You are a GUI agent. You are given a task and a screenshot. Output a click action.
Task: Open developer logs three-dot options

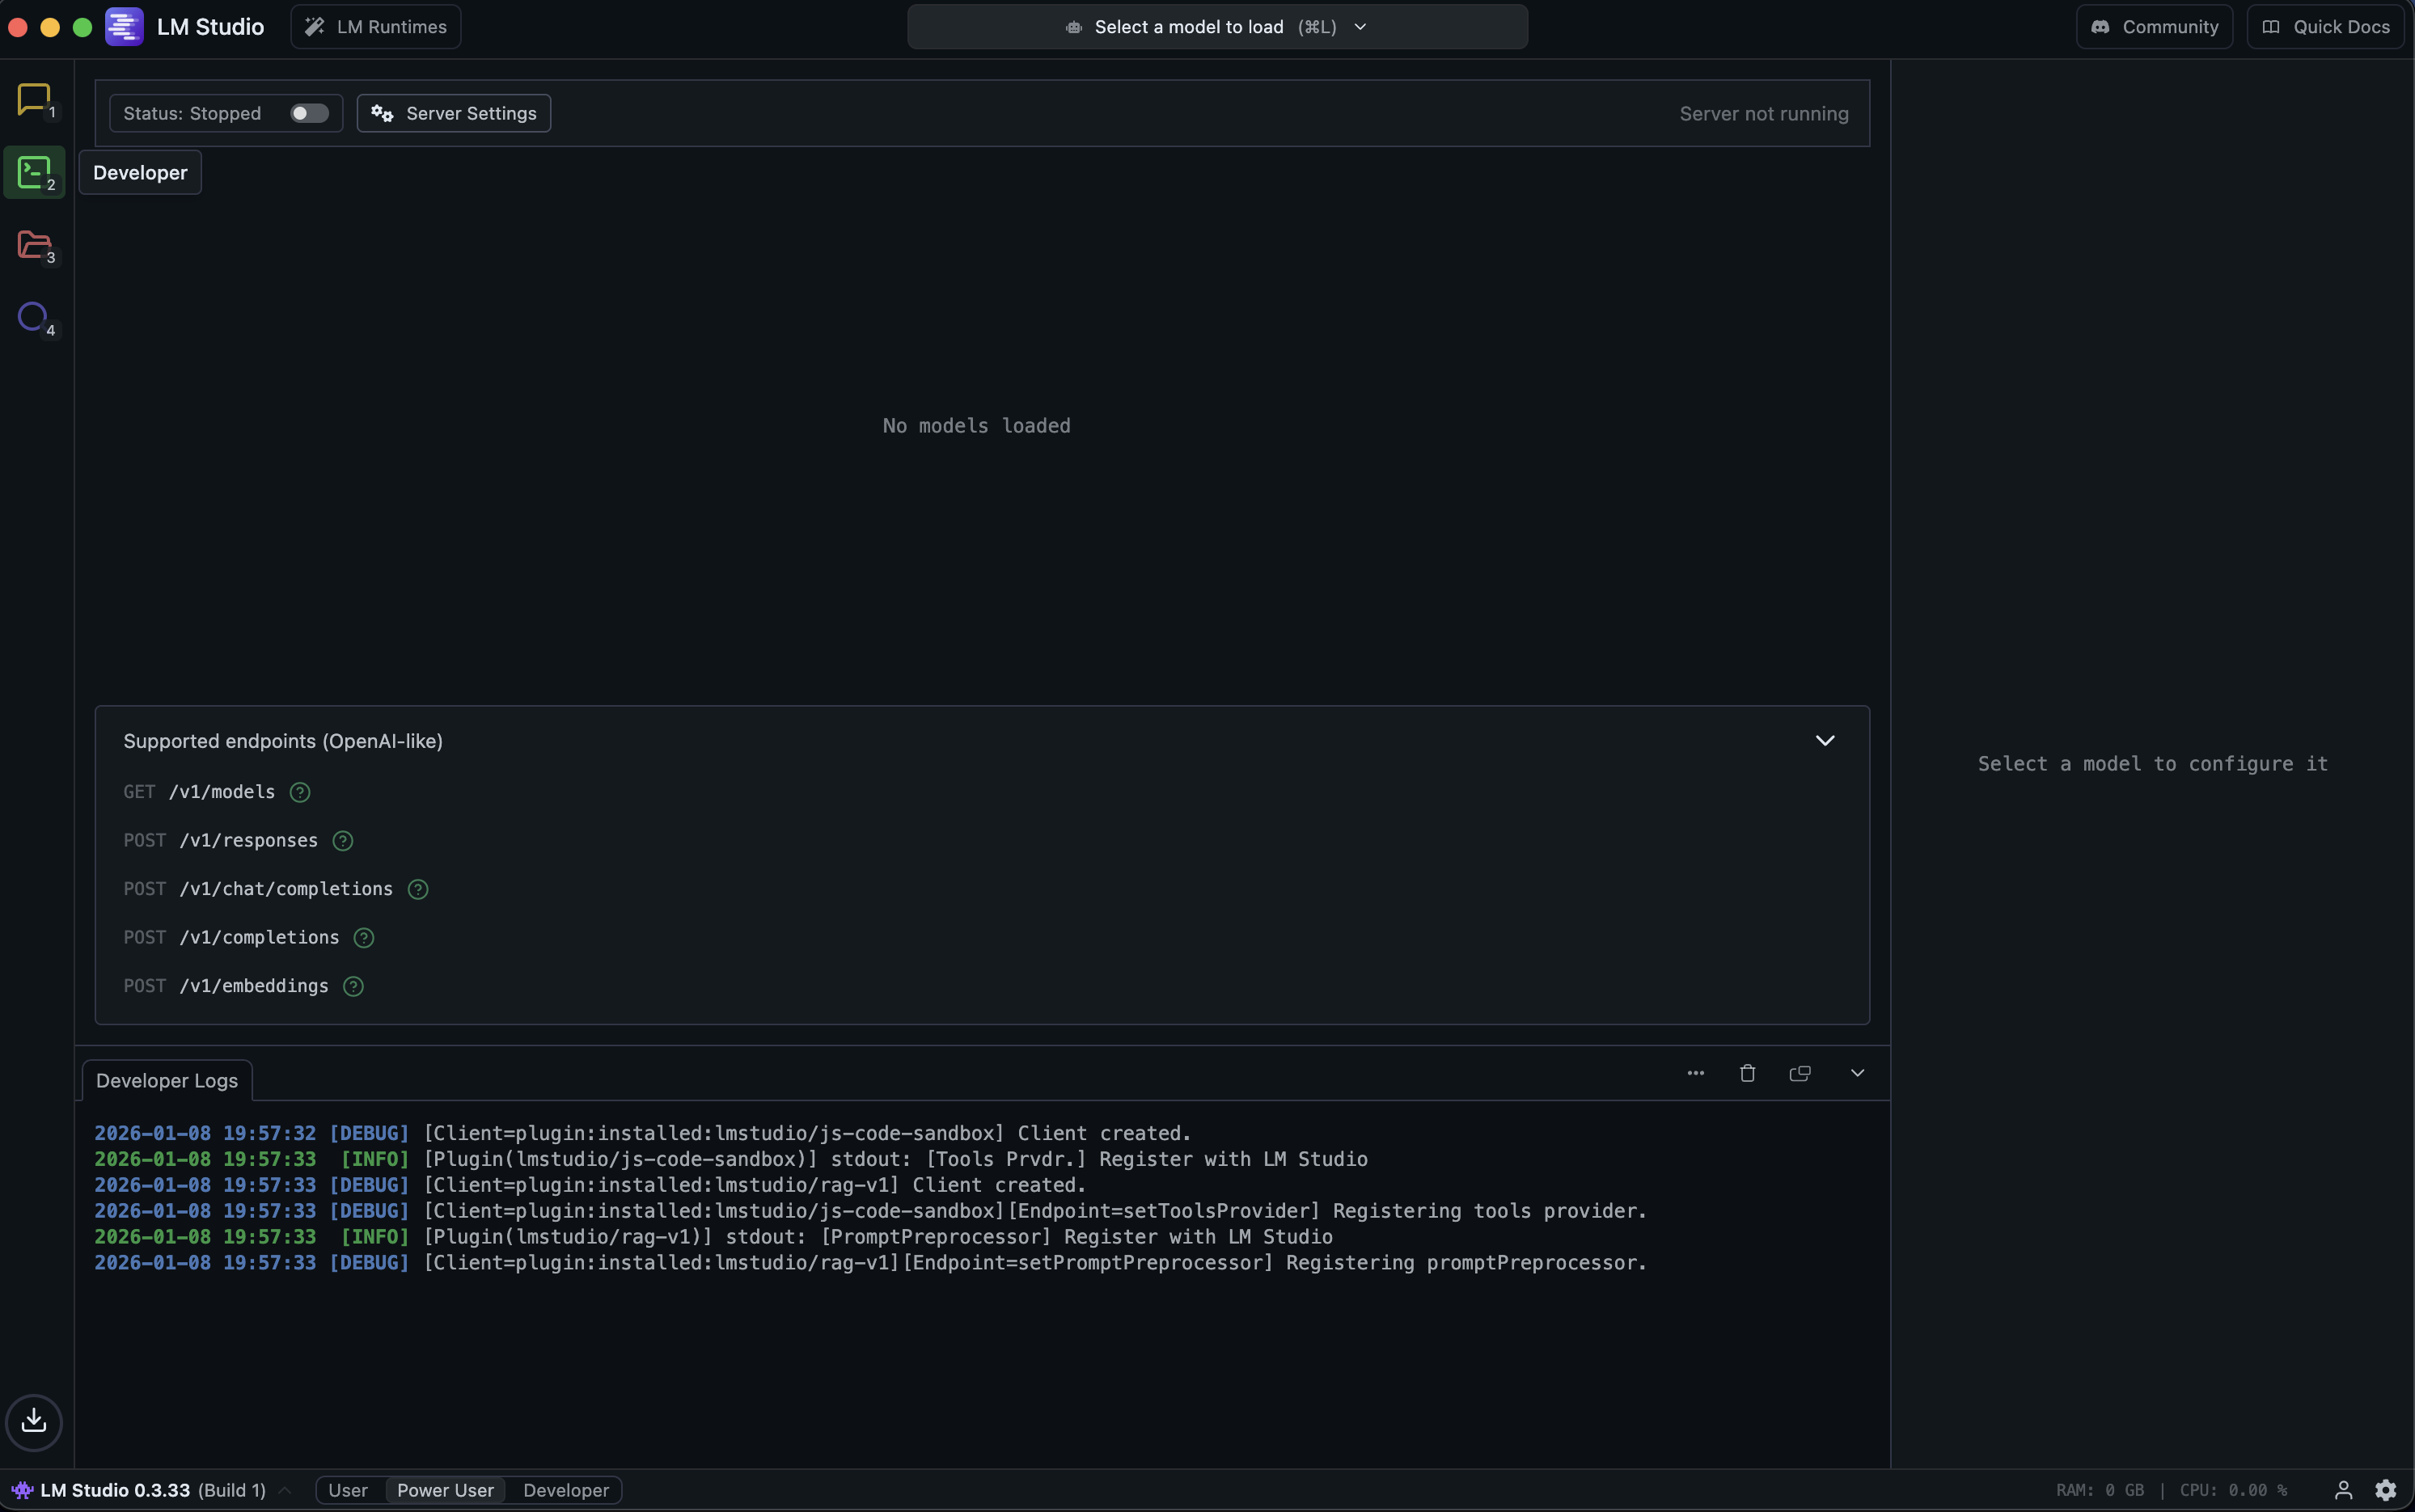(1695, 1073)
